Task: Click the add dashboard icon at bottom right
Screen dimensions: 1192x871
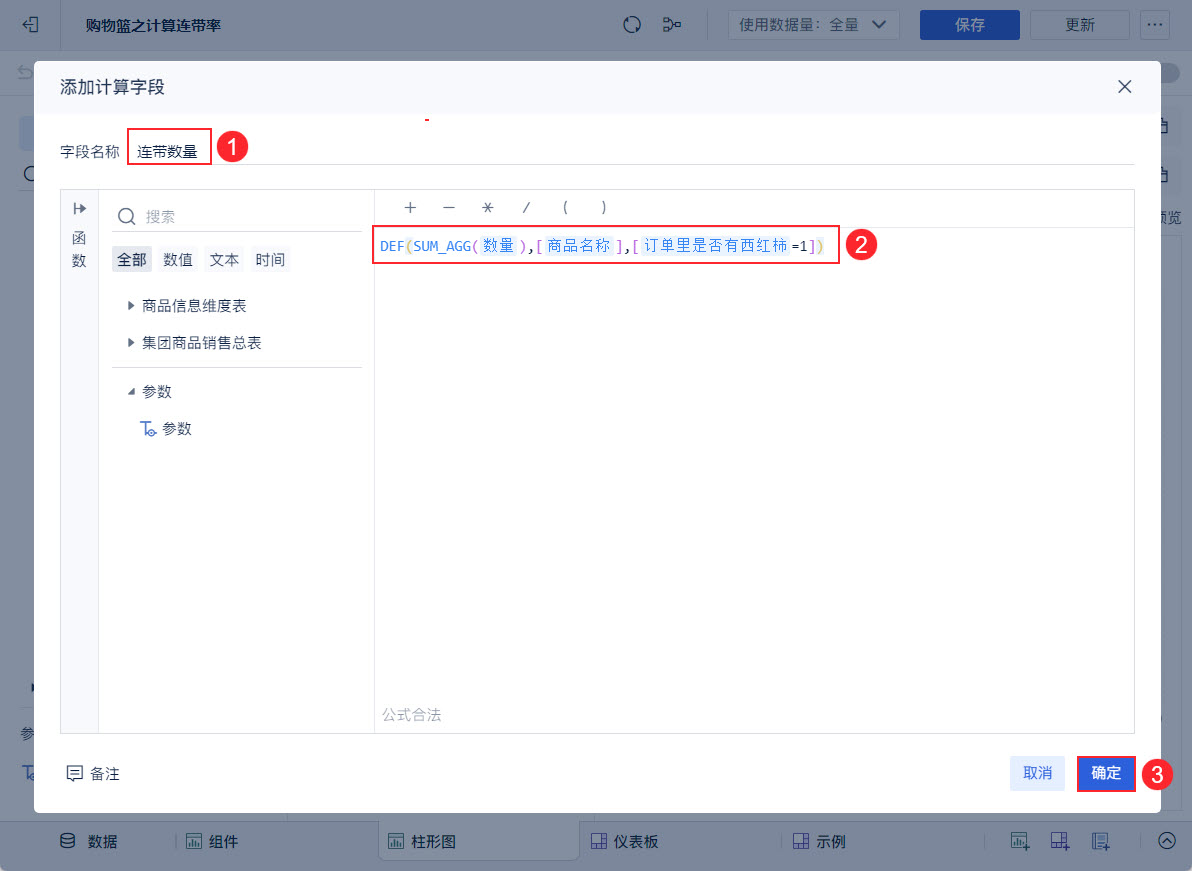Action: tap(1060, 841)
